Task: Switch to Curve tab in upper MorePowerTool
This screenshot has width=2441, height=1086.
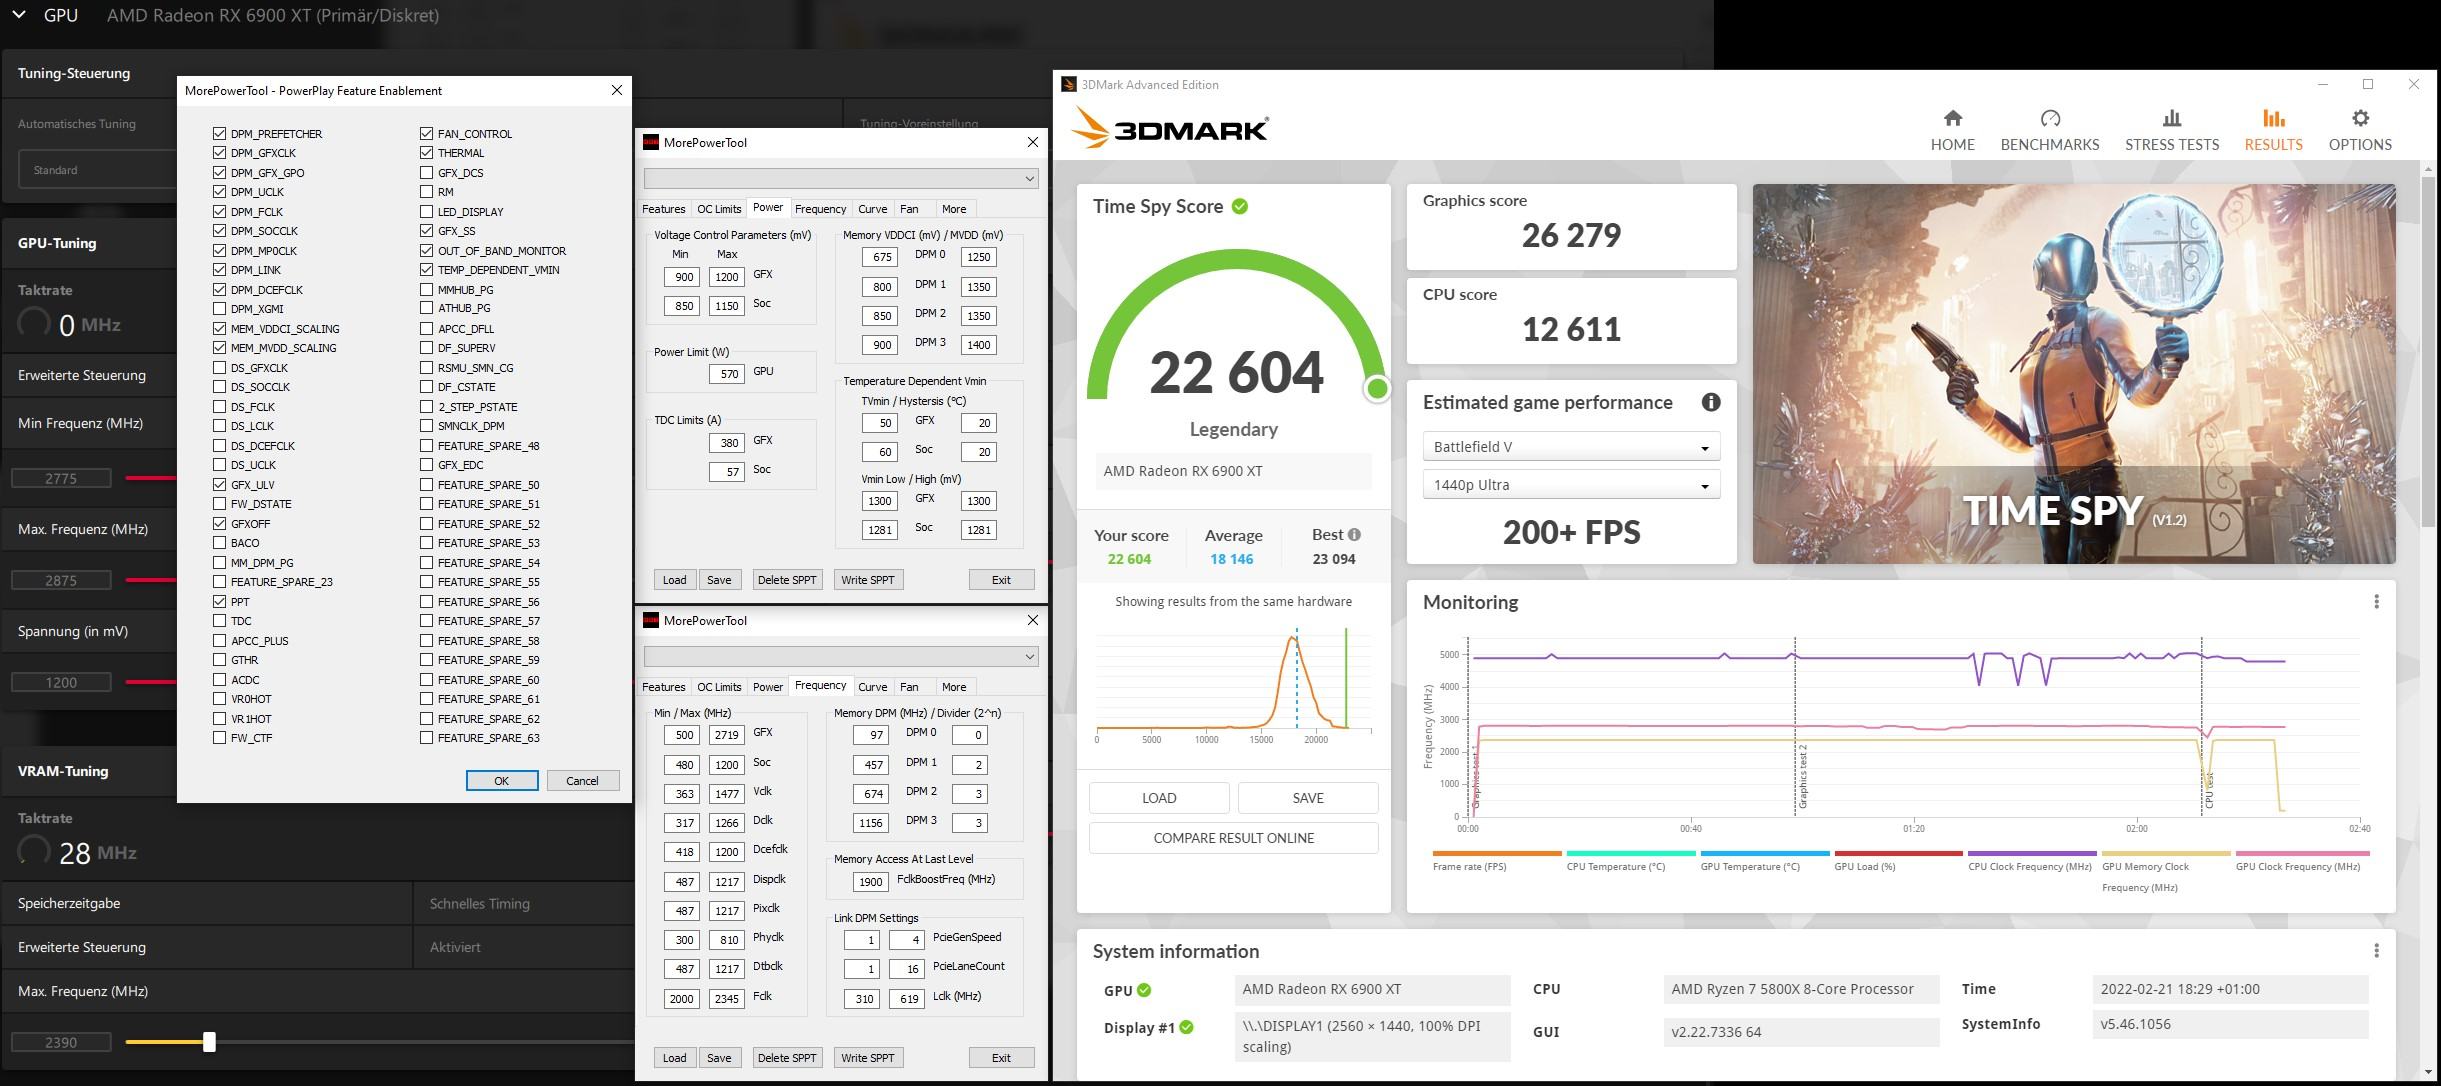Action: click(872, 209)
